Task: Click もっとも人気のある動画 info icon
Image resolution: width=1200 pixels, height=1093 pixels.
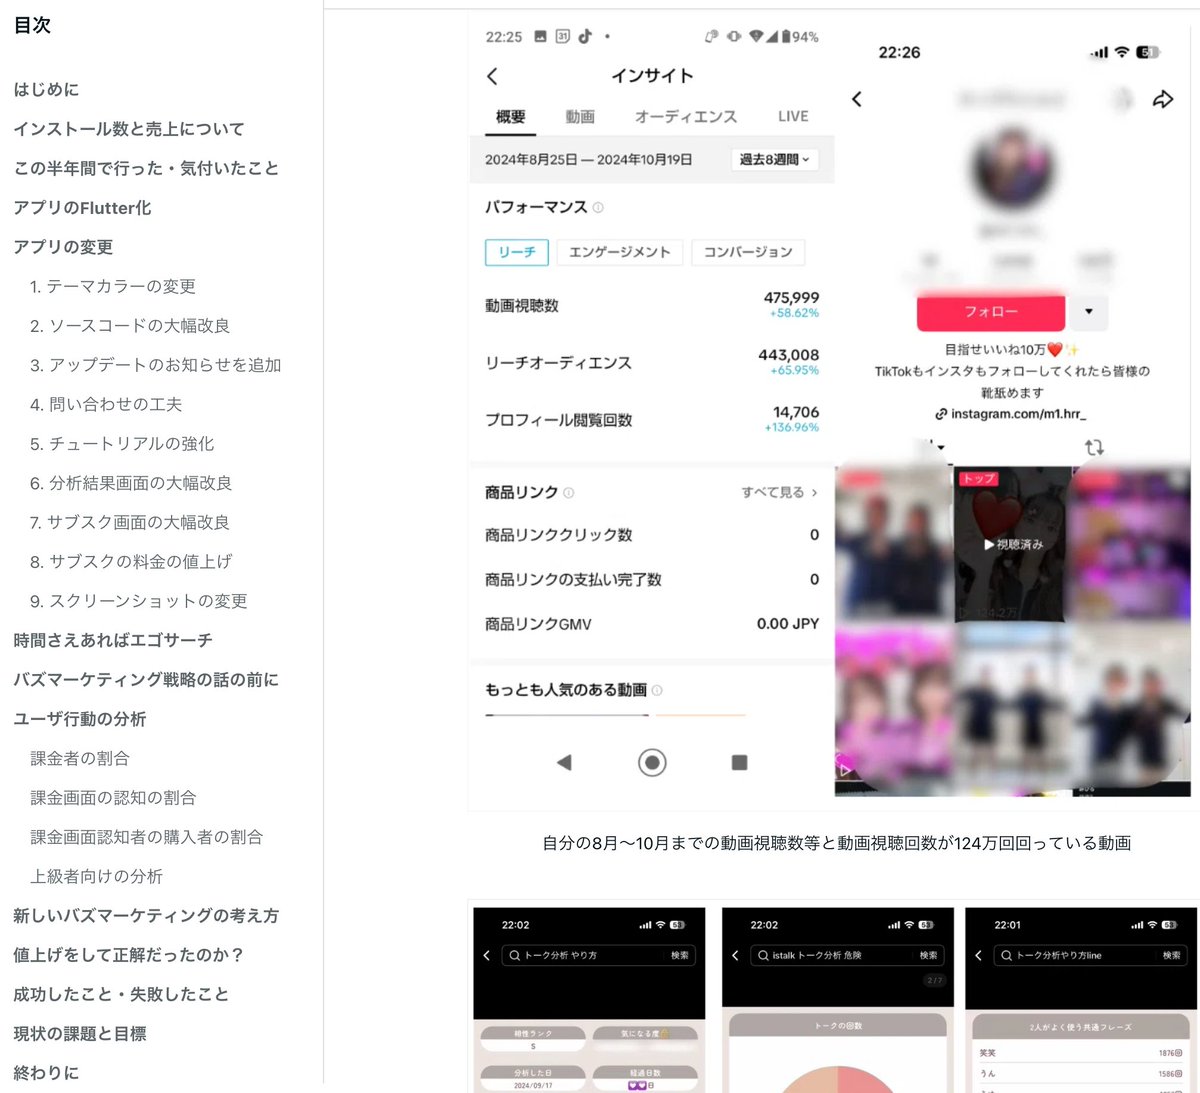Action: [657, 690]
